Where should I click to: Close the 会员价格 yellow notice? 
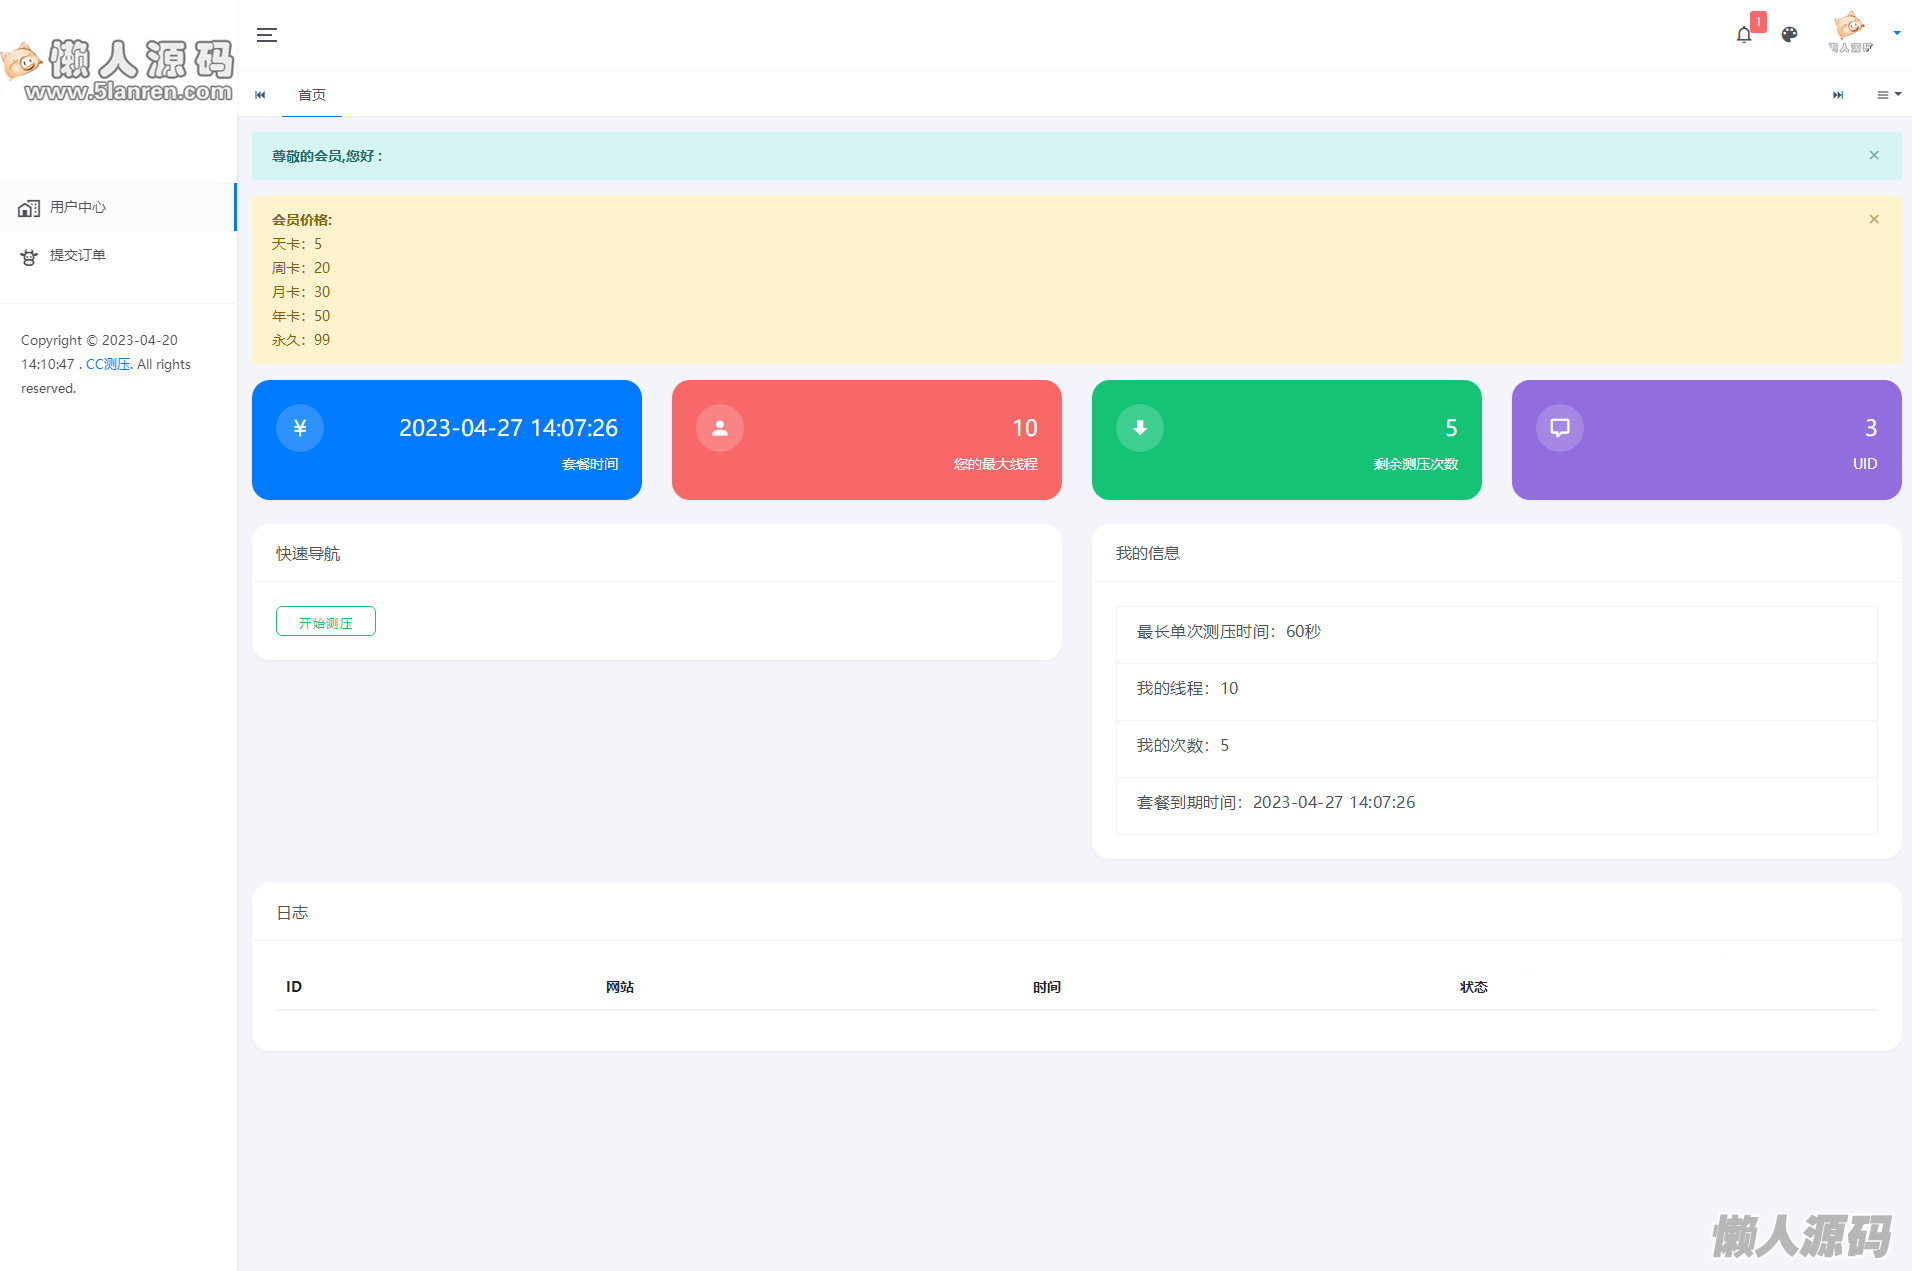(1874, 219)
